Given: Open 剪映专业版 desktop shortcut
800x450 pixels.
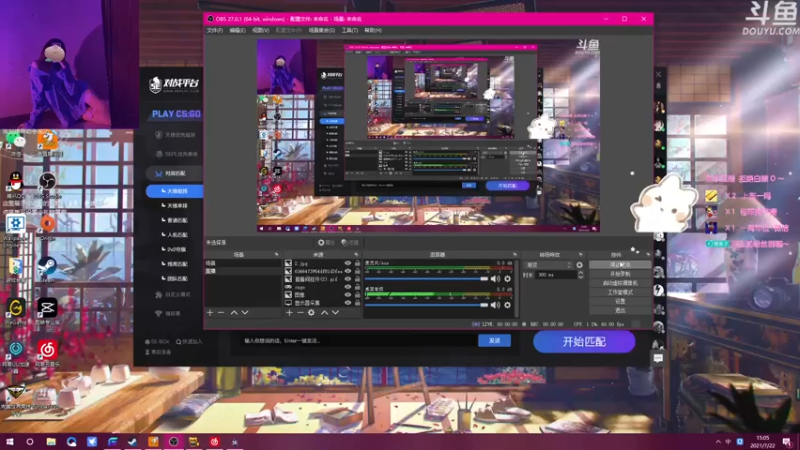Looking at the screenshot, I should coord(47,311).
